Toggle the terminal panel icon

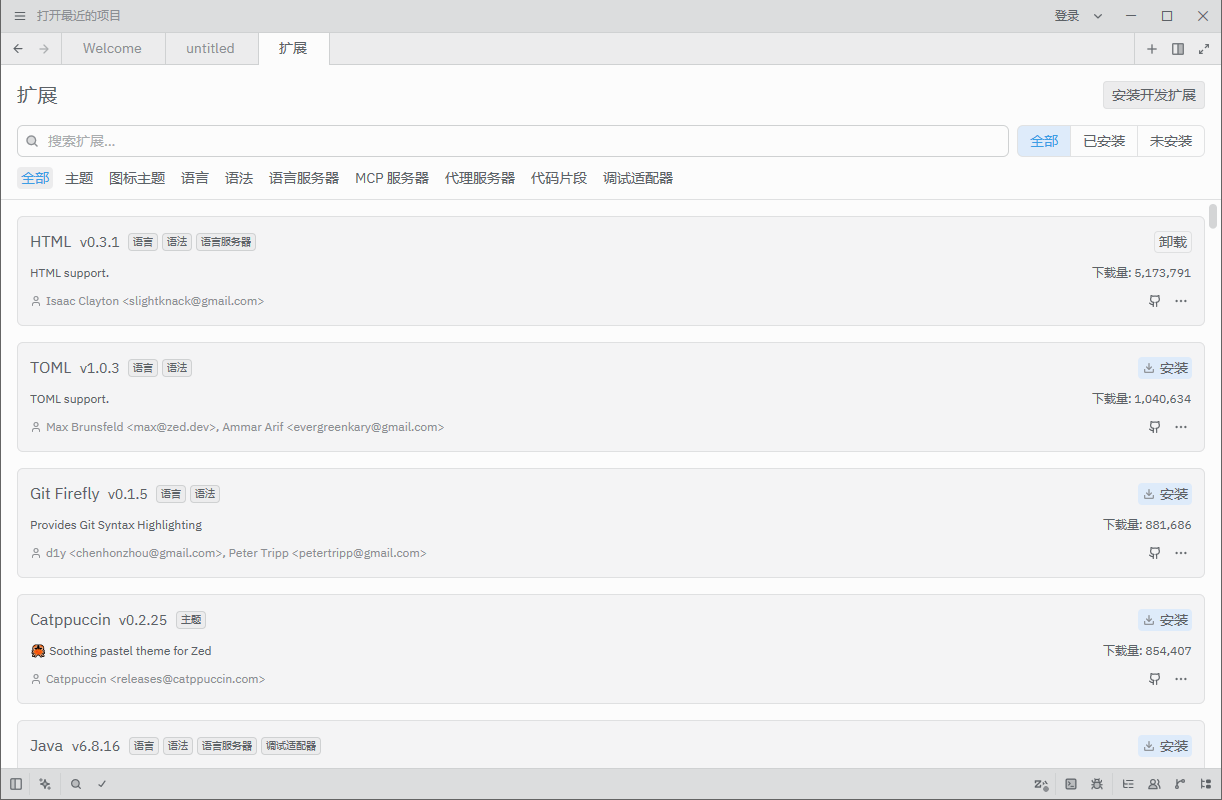[1071, 784]
